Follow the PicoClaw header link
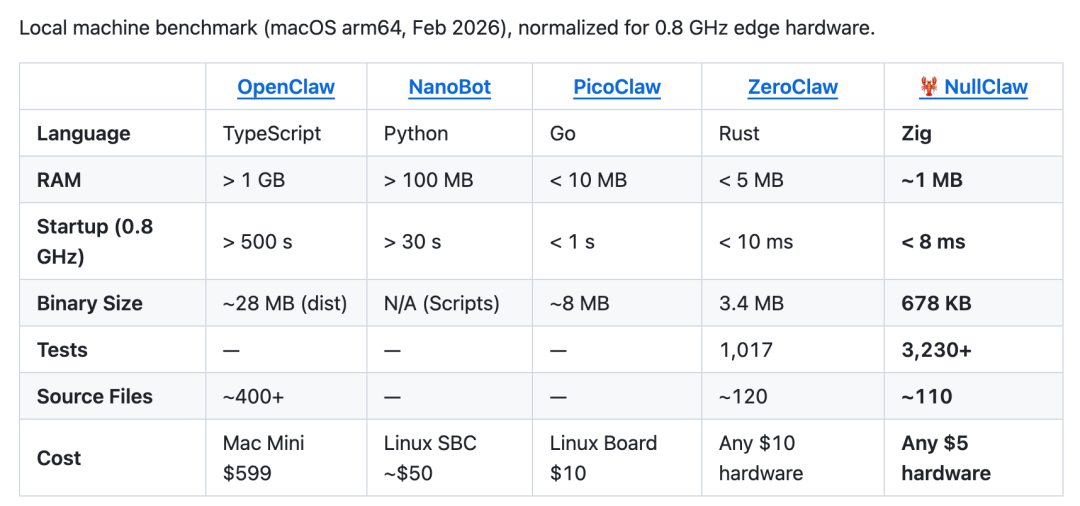This screenshot has height=506, width=1080. 617,87
